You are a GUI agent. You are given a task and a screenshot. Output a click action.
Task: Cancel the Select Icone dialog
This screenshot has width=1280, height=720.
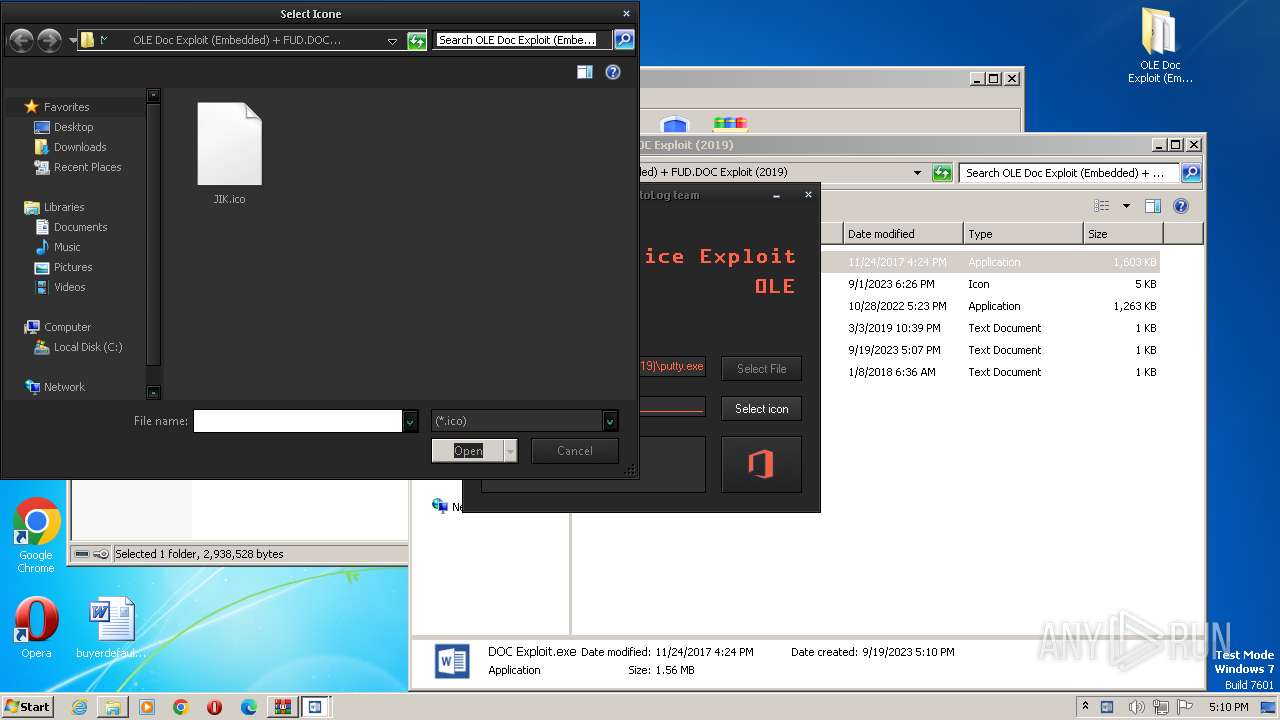point(575,451)
